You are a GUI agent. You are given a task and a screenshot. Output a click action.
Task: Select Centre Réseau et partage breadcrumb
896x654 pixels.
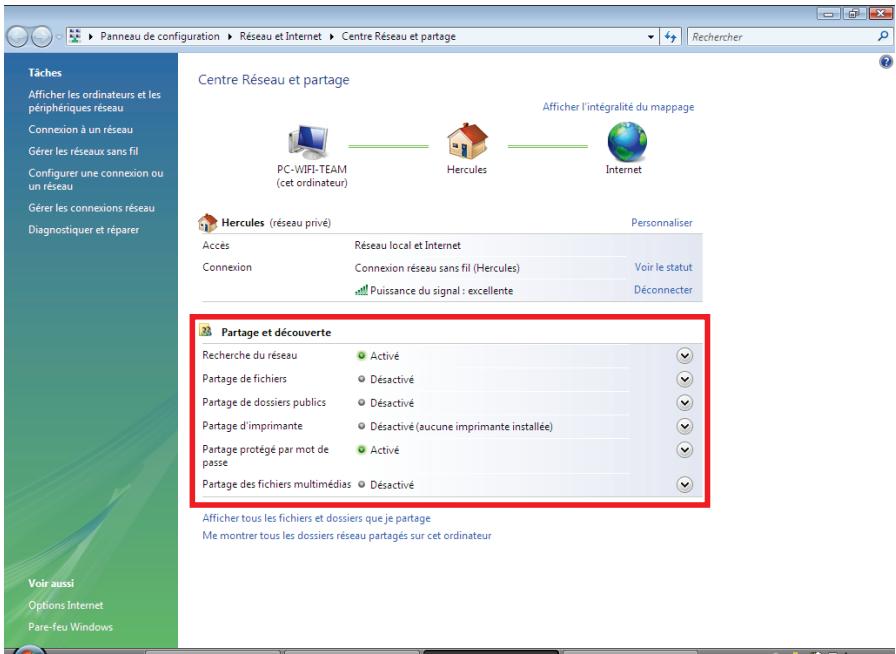click(x=398, y=36)
